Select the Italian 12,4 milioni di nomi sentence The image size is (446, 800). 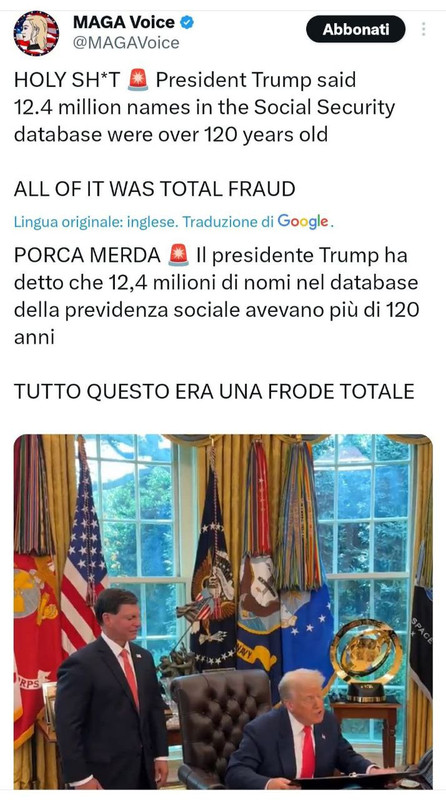pos(216,296)
